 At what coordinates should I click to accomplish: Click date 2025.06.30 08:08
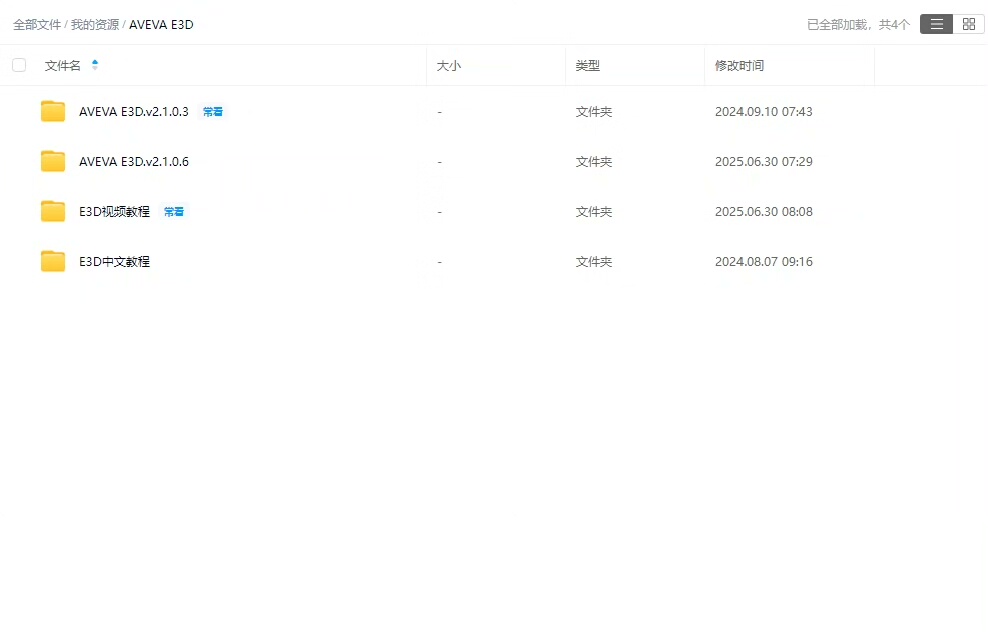click(764, 212)
